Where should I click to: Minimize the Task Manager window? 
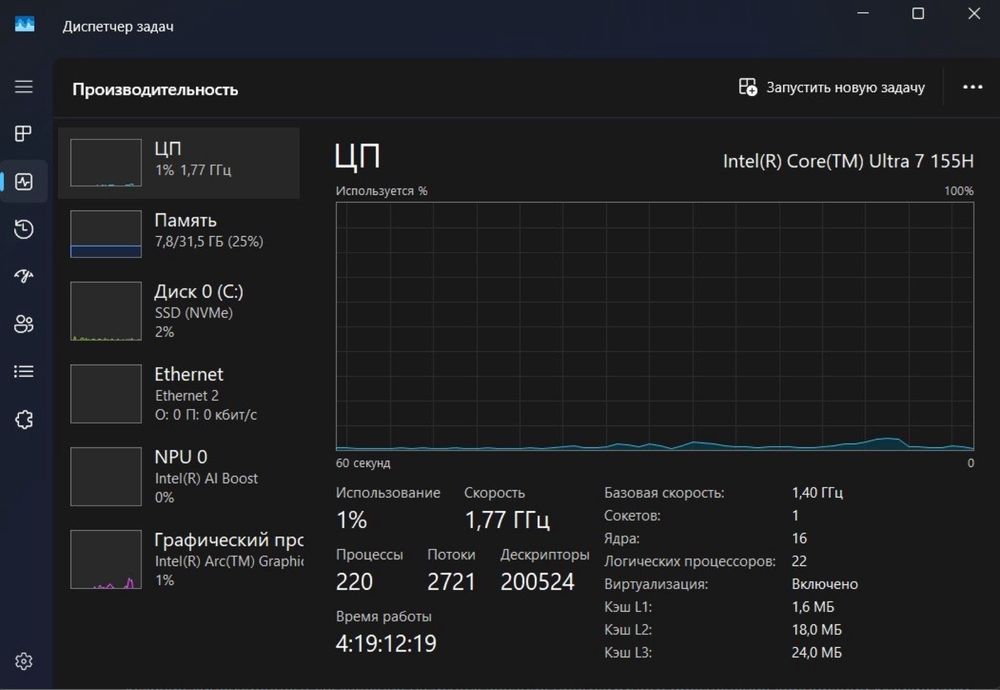[863, 13]
